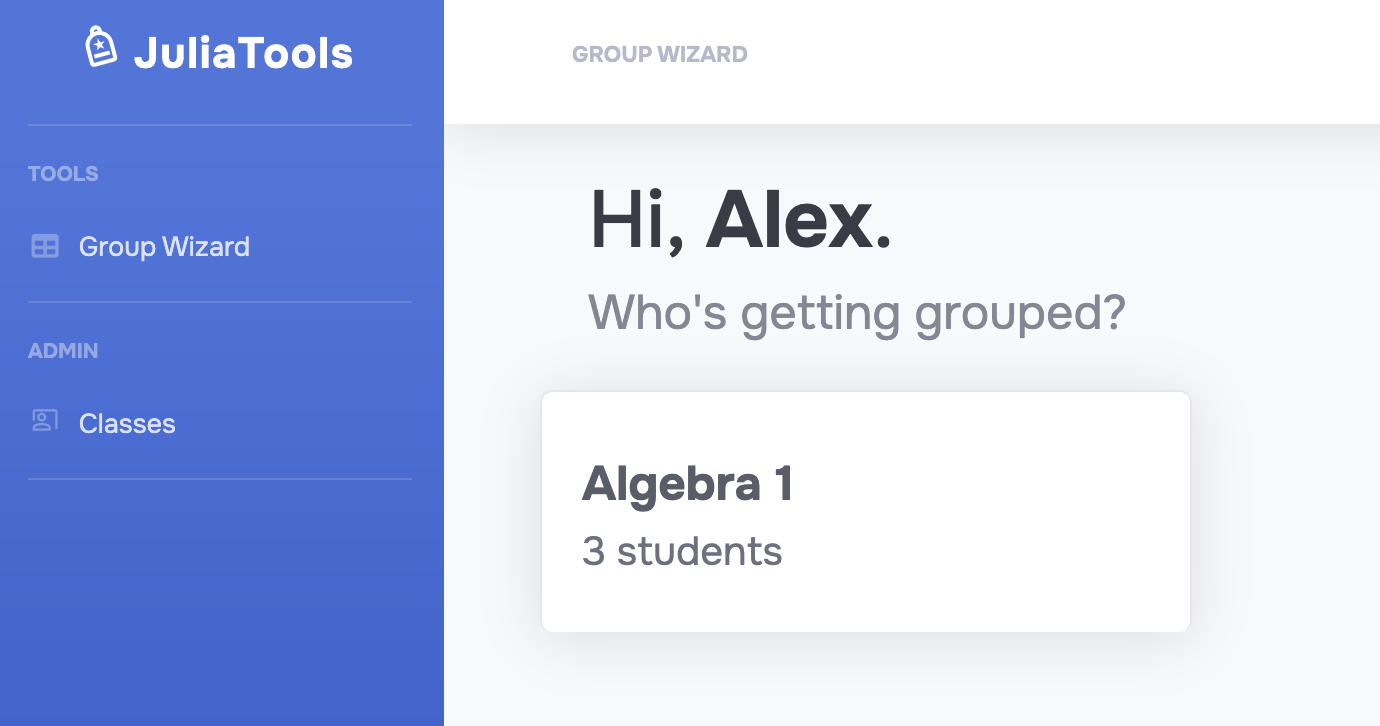Select the GROUP WIZARD header breadcrumb
This screenshot has height=726, width=1380.
(659, 54)
